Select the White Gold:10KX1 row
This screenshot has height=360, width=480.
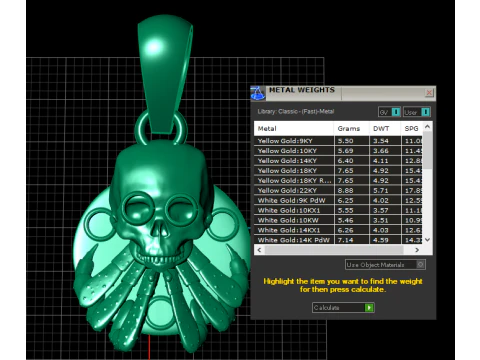(x=338, y=210)
